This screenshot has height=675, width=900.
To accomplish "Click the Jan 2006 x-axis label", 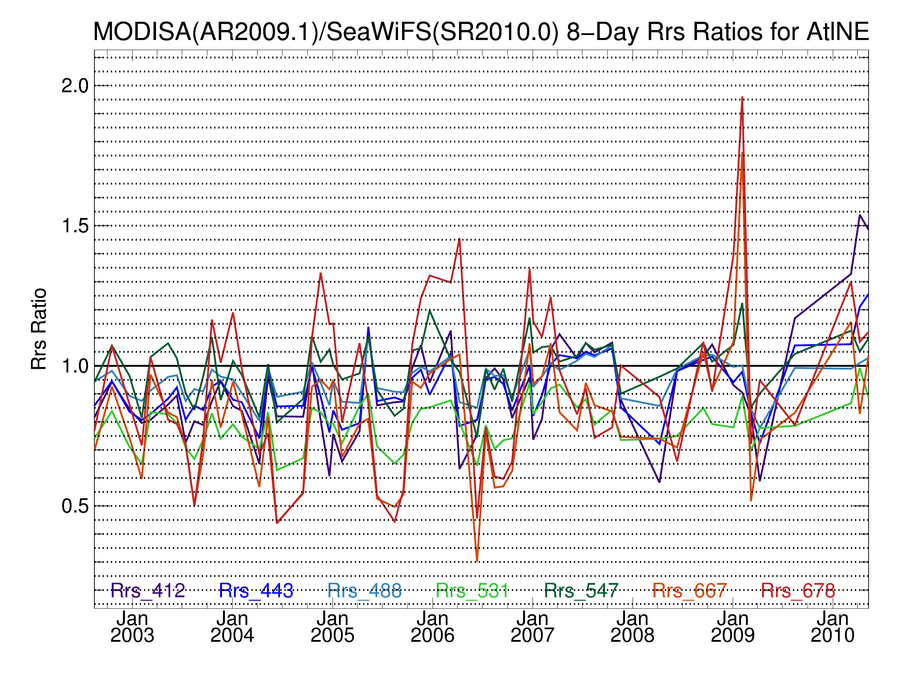I will (x=432, y=627).
